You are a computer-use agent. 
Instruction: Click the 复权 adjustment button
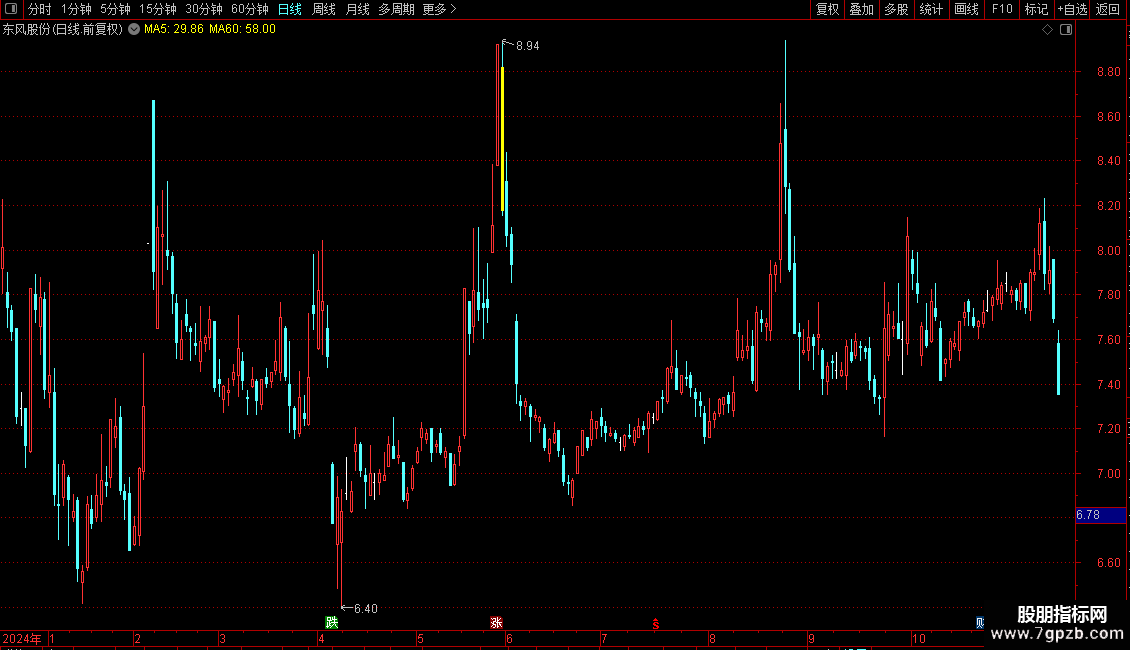(827, 9)
